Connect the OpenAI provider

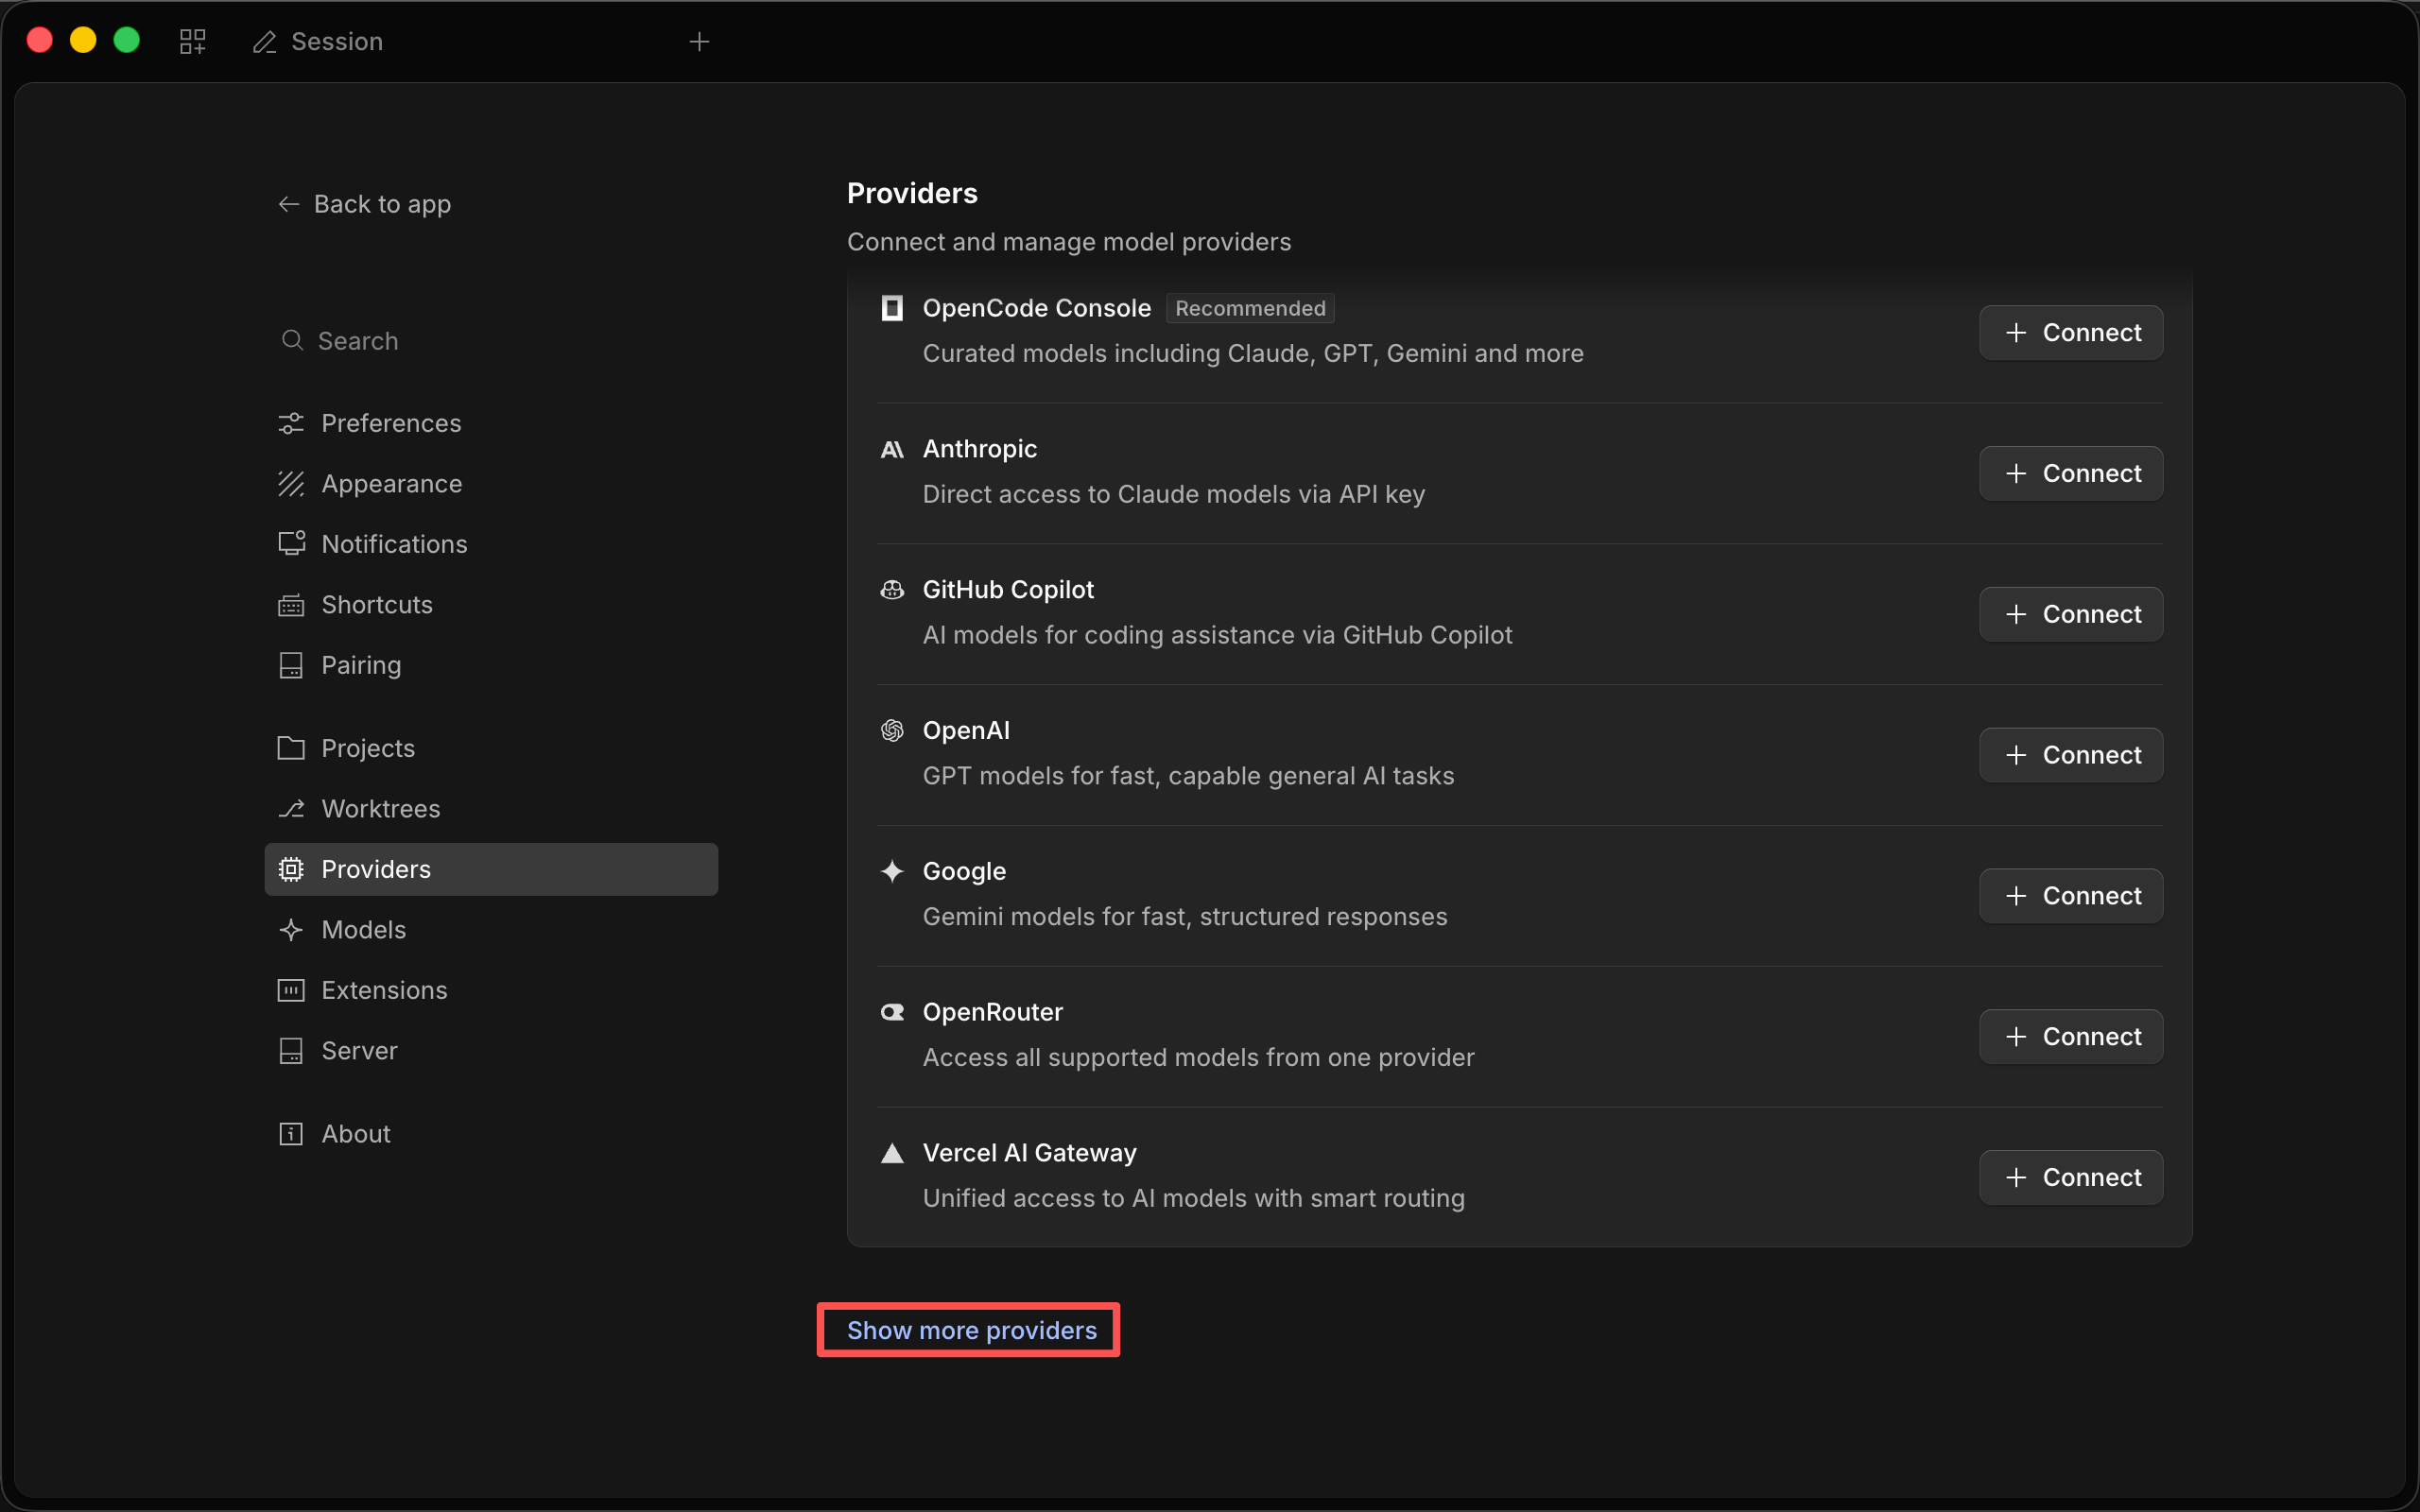pos(2071,755)
